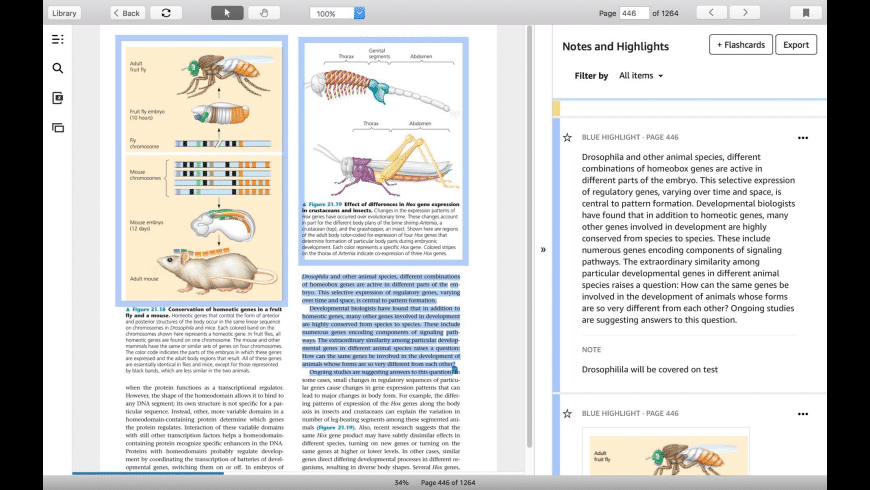Open the zoom percentage dropdown

point(360,13)
